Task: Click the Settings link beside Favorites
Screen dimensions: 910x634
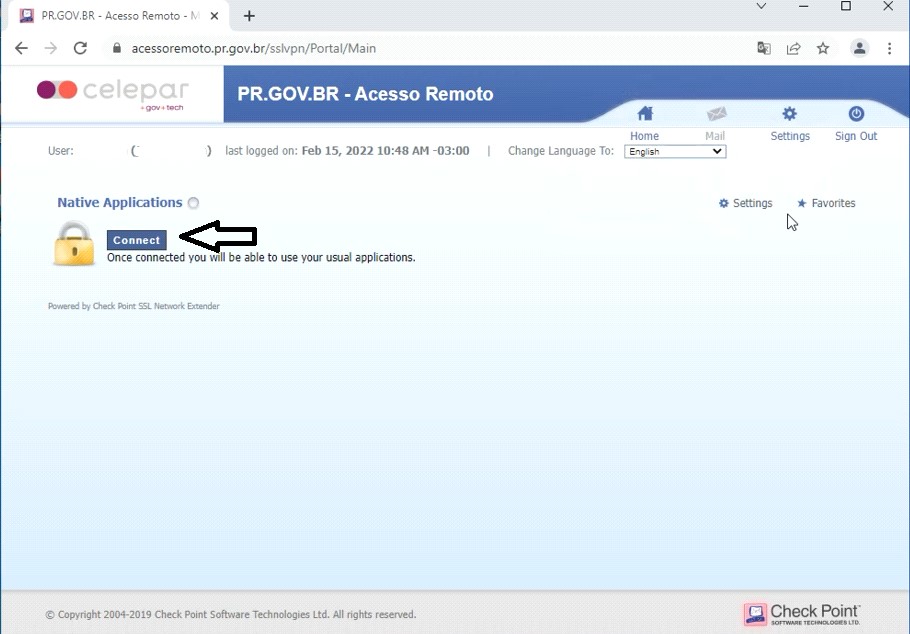Action: click(x=746, y=203)
